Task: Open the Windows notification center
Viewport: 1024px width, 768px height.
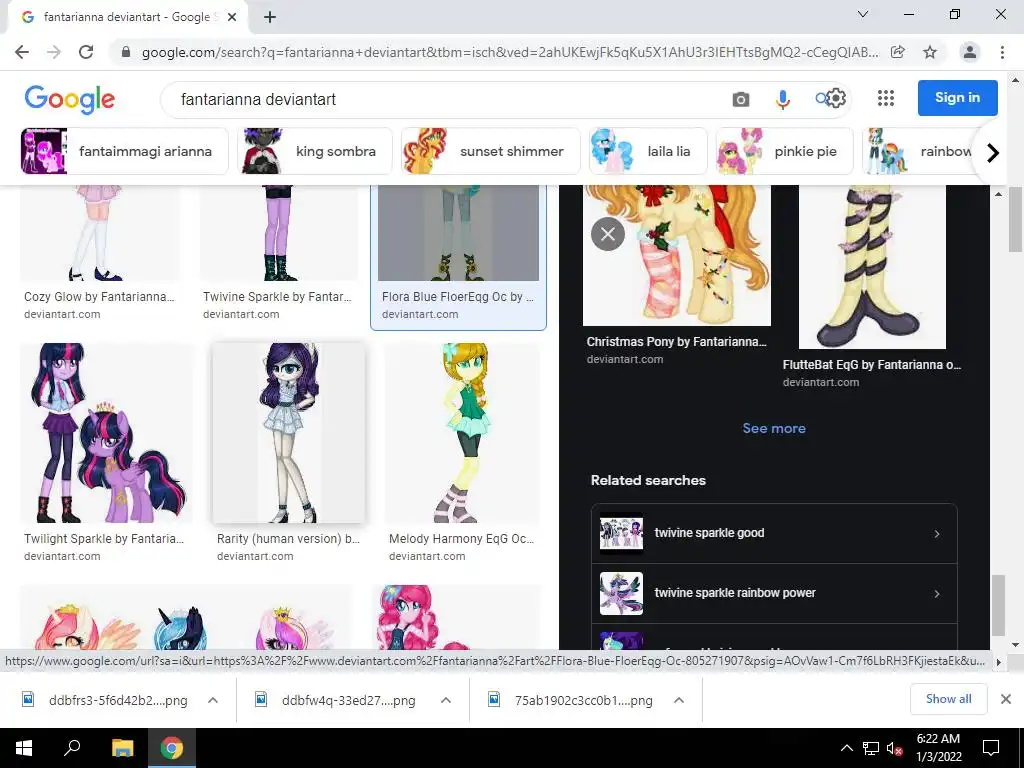Action: (x=991, y=748)
